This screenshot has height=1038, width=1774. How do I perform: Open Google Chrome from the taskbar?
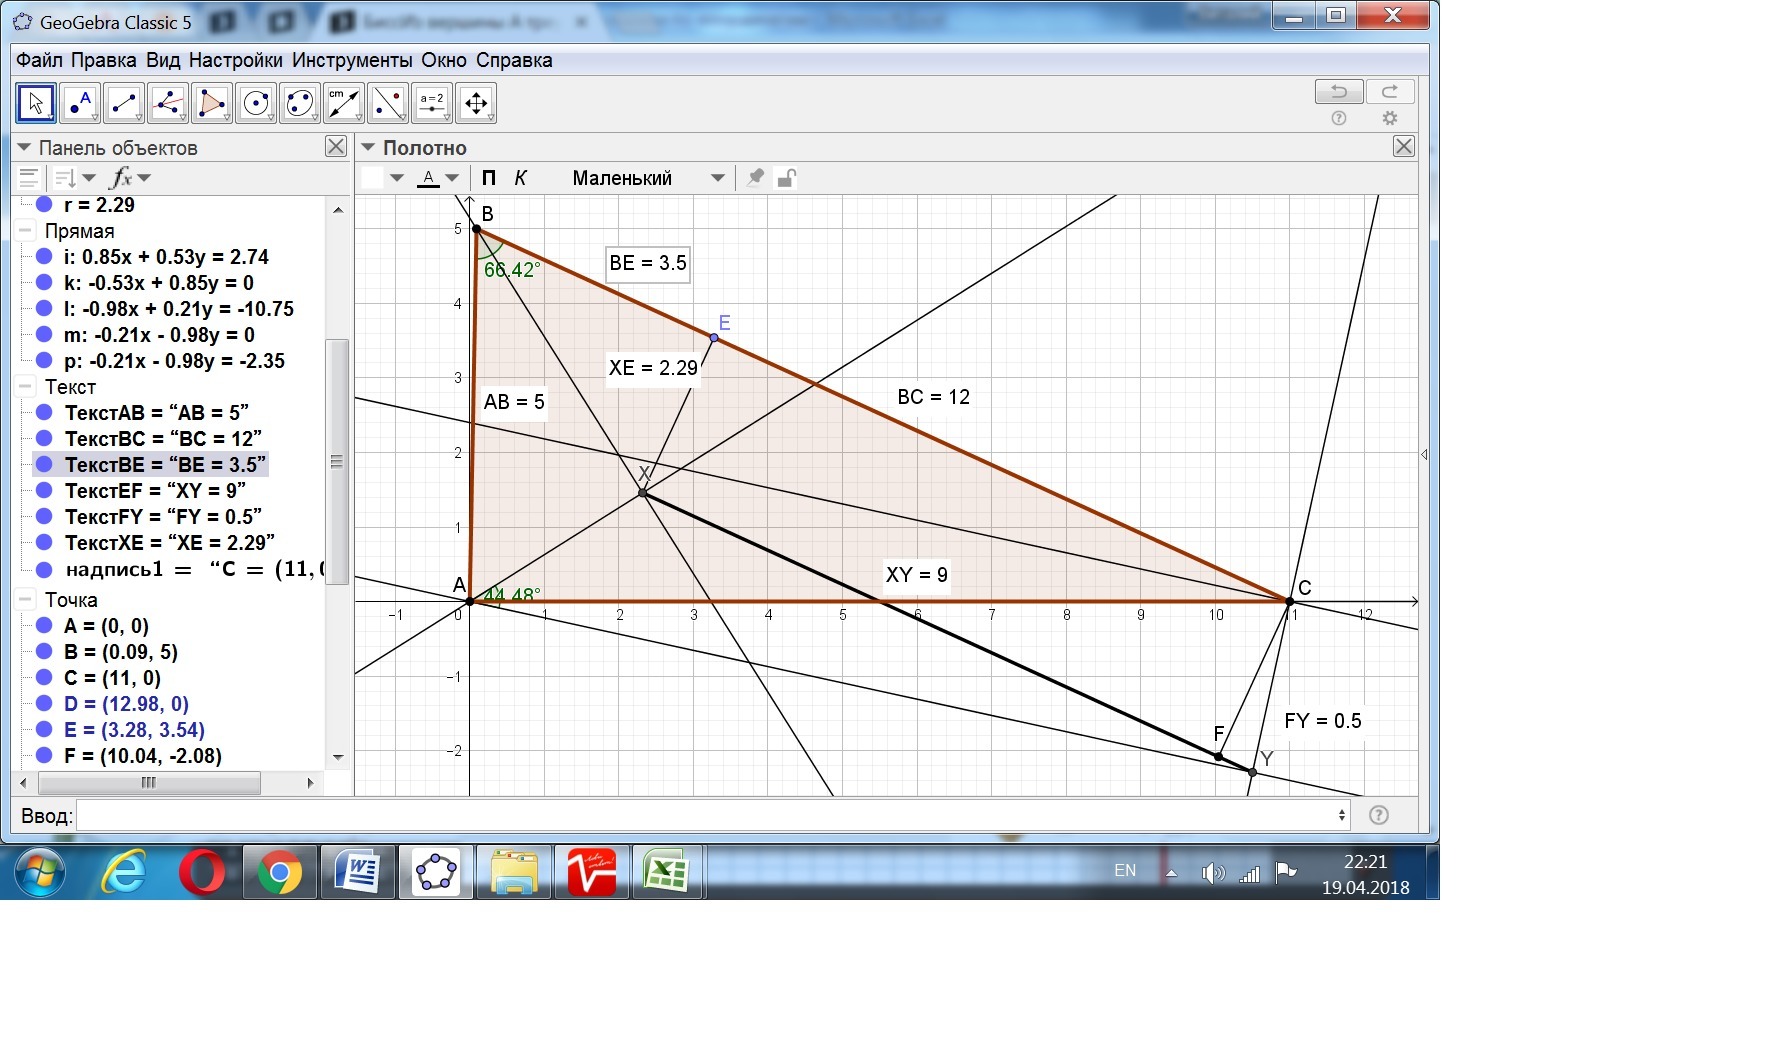pos(280,874)
